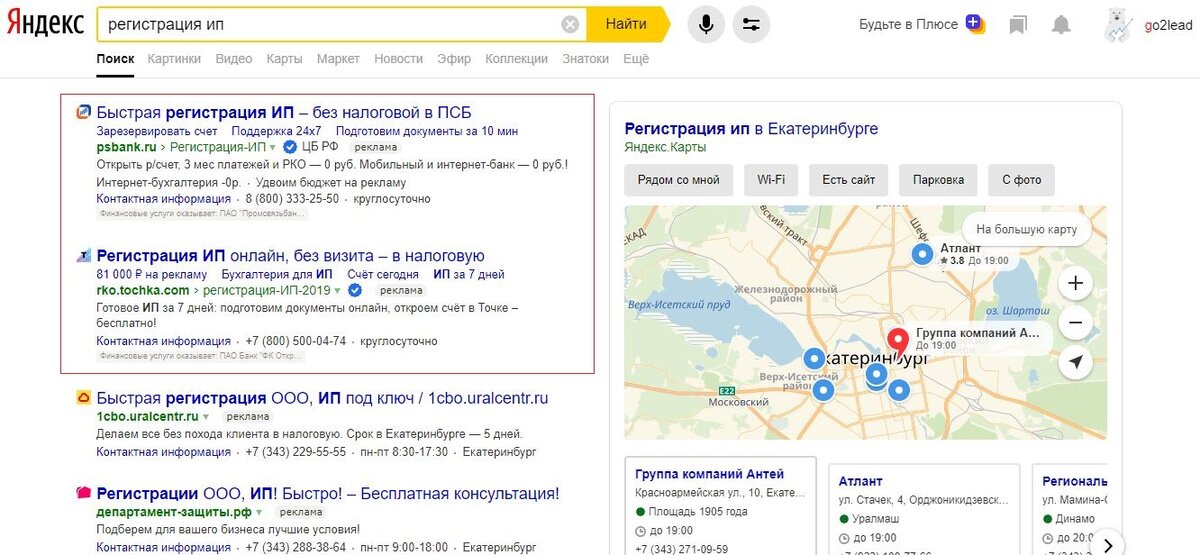
Task: Click Plus badge icon next to Будьте в Плюсе
Action: click(x=975, y=23)
